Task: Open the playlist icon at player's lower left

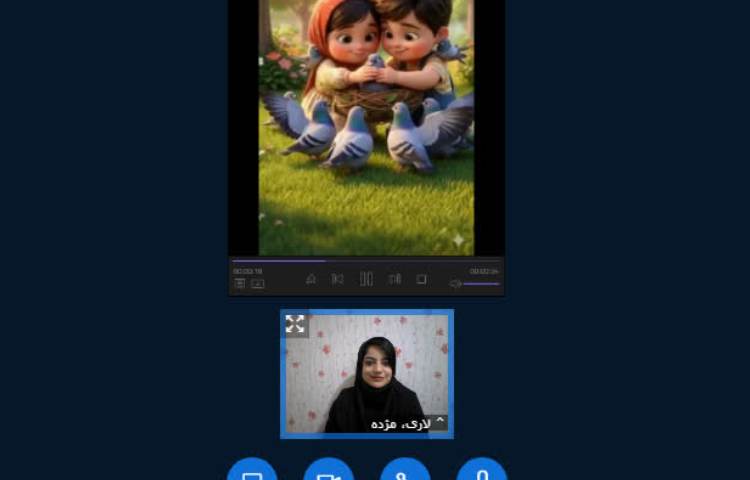Action: [240, 284]
